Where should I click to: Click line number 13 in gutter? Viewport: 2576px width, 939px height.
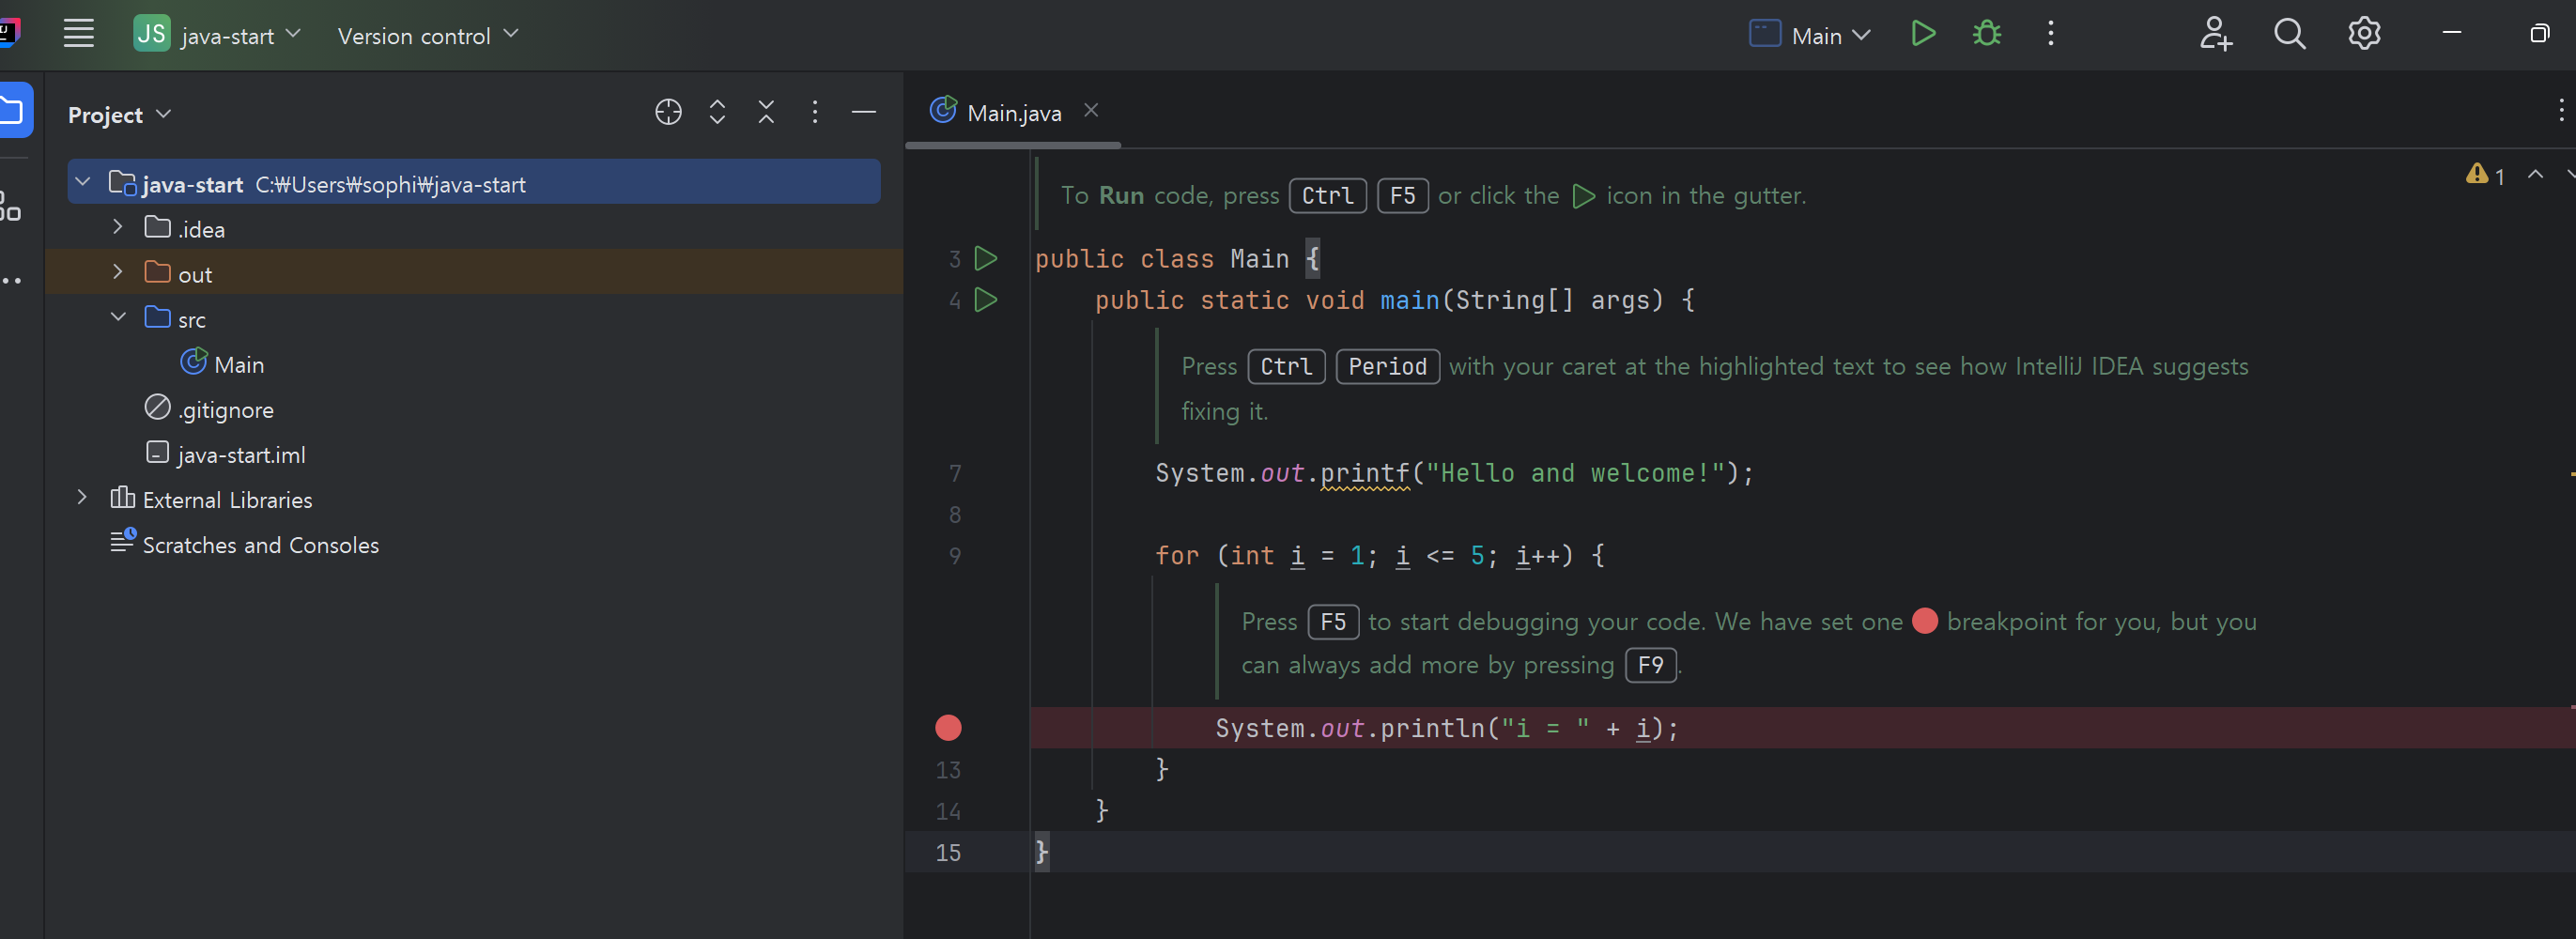(x=948, y=769)
